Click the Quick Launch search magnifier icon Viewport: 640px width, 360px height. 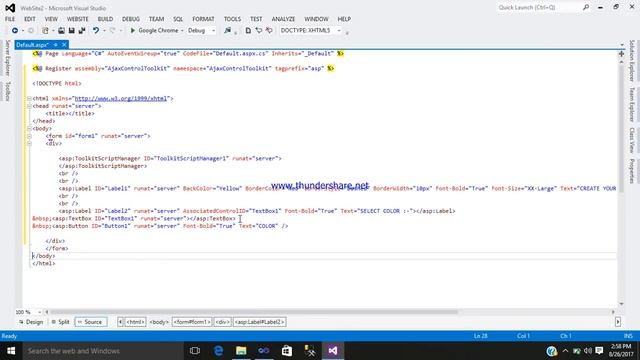586,7
